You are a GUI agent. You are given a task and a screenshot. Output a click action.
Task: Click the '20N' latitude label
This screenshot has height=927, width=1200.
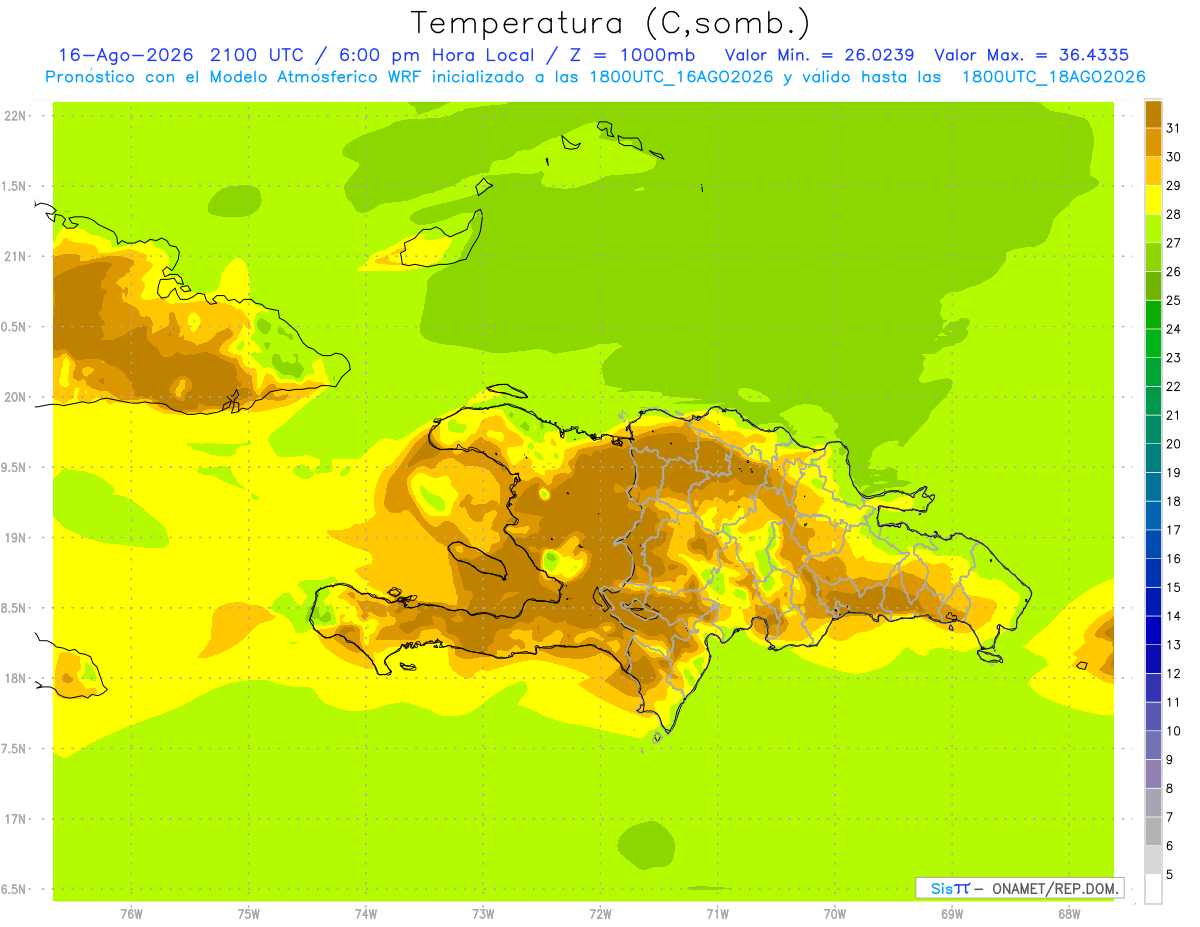[x=15, y=397]
